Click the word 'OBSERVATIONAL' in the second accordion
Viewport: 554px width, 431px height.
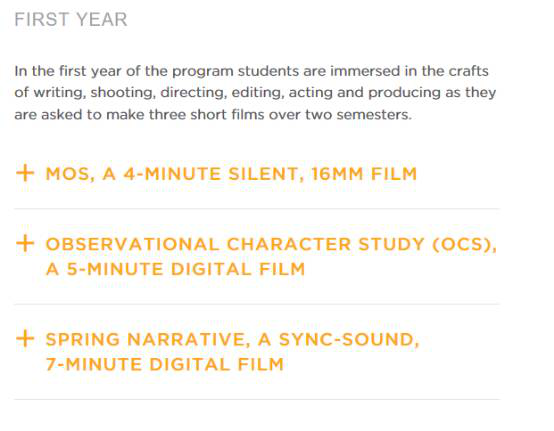click(132, 244)
